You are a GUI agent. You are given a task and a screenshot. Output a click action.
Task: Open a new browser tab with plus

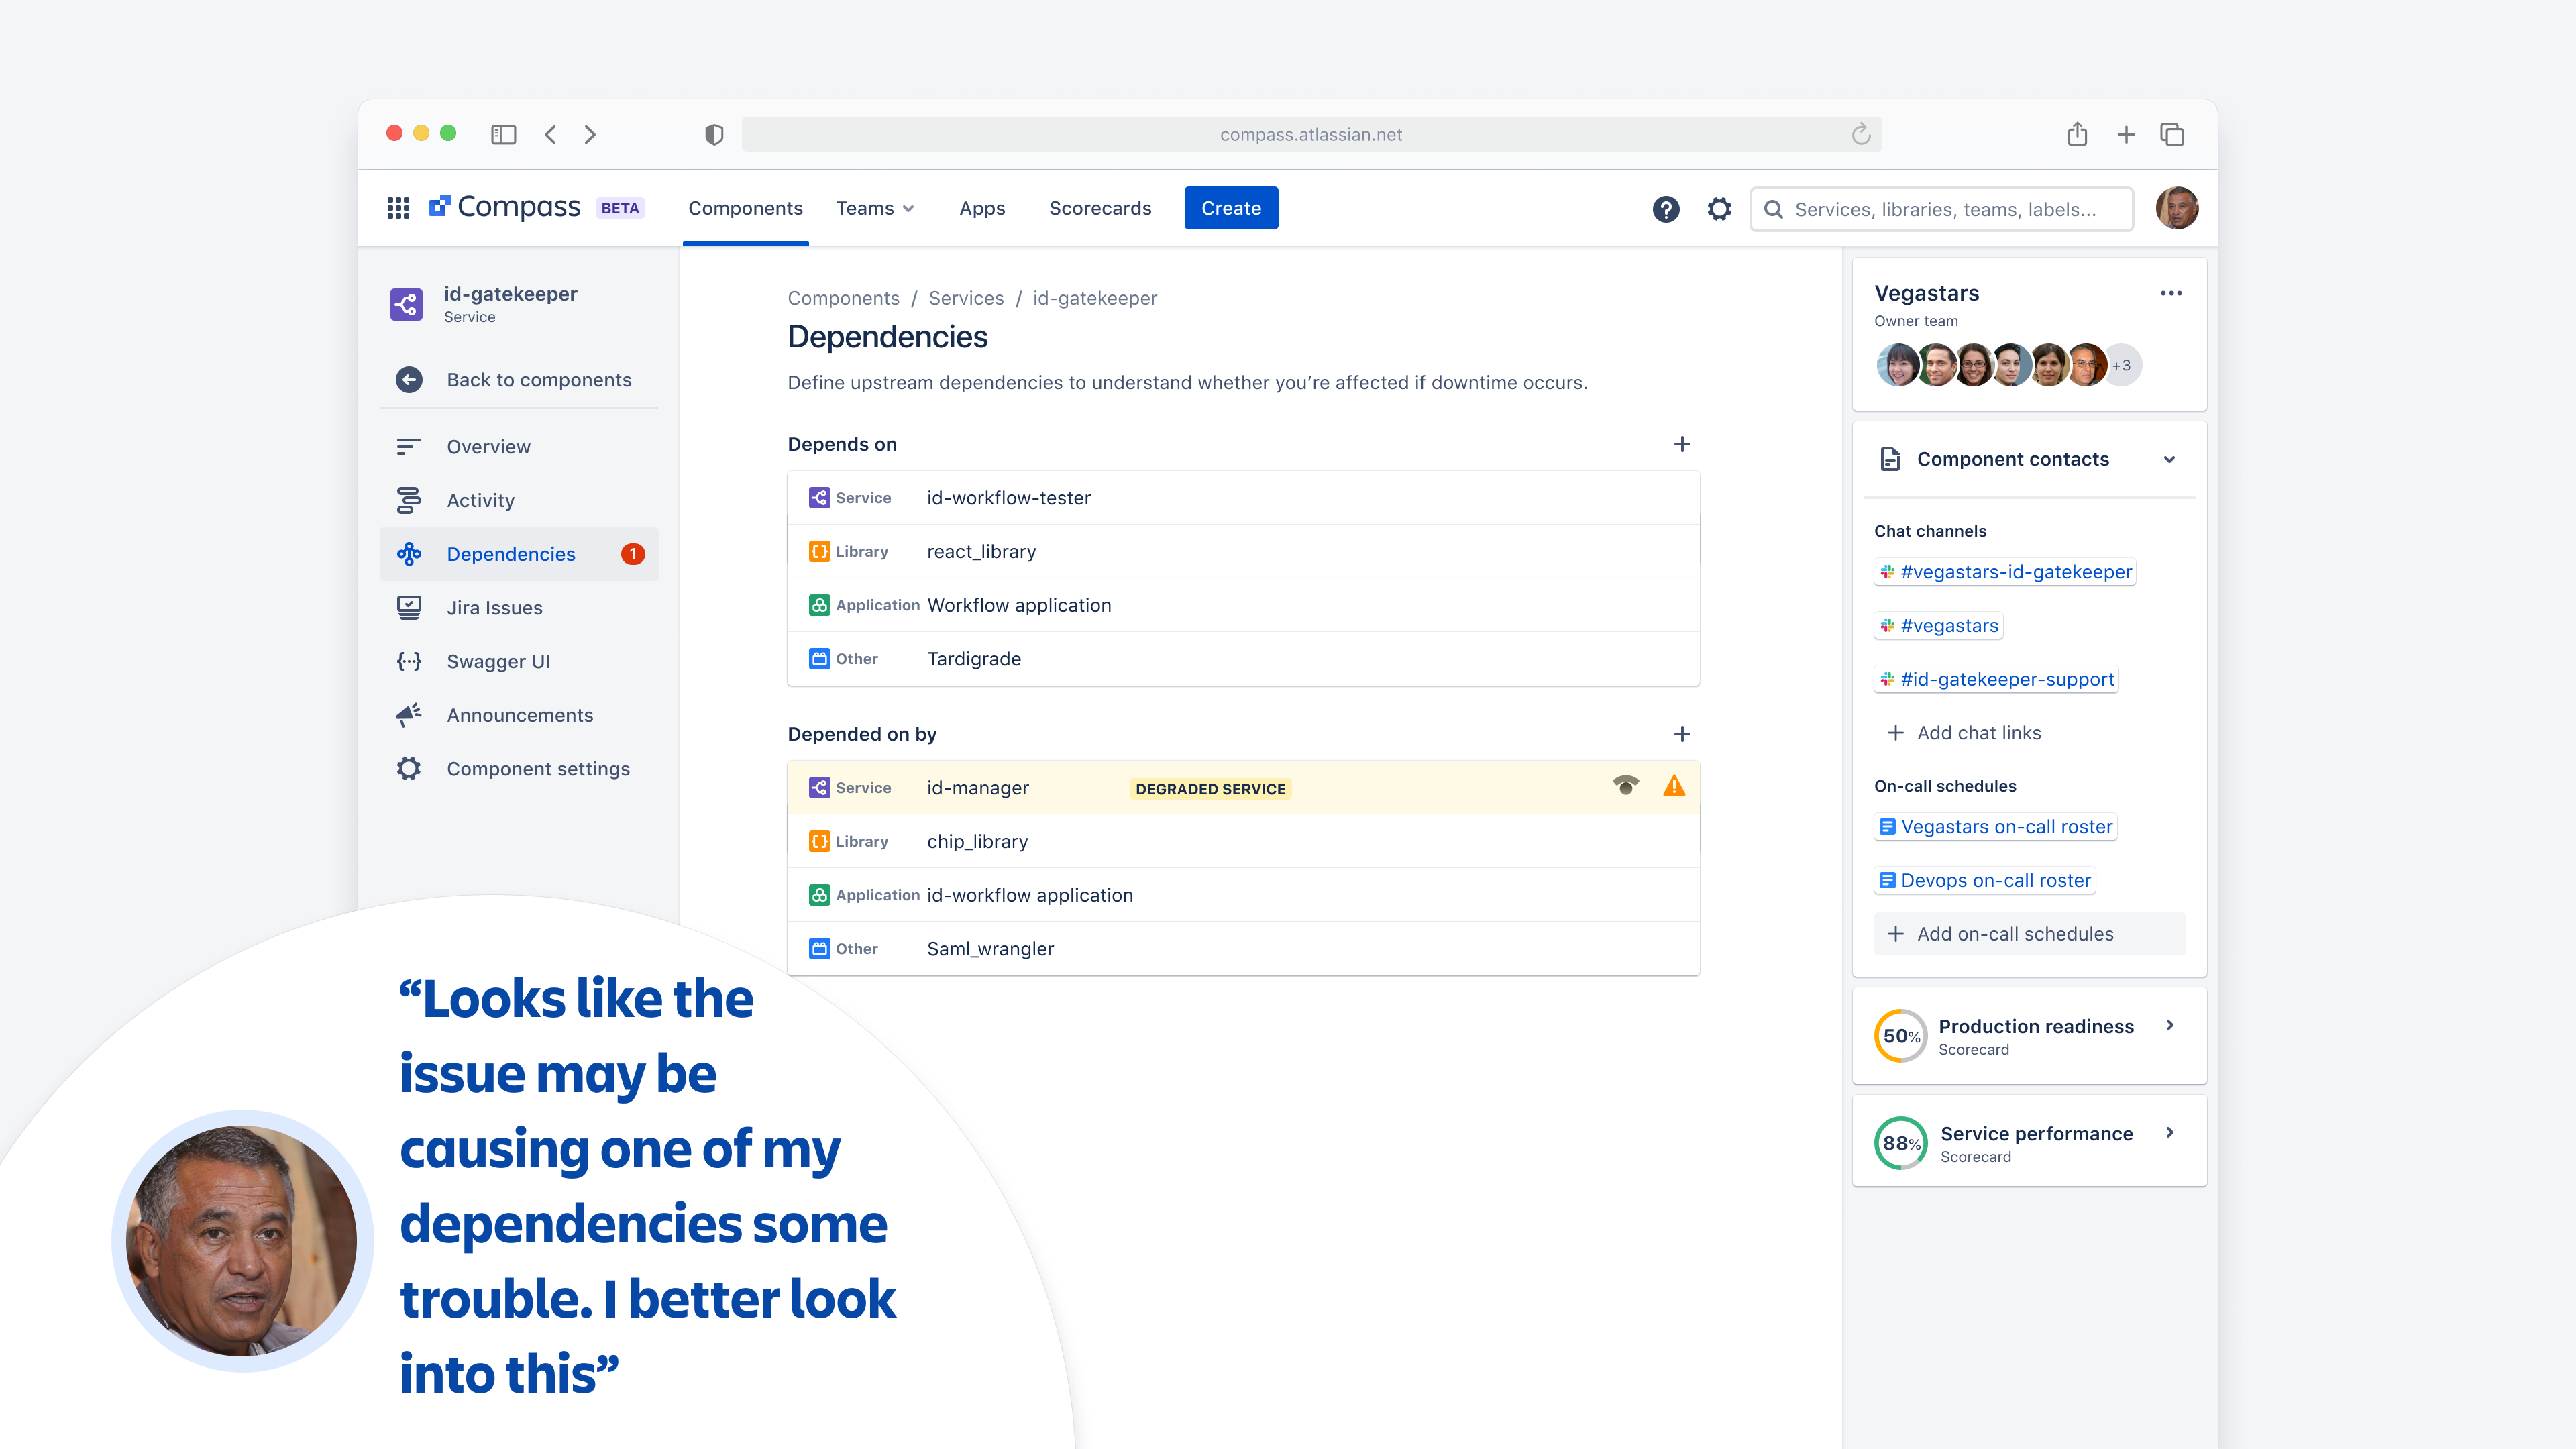point(2126,134)
